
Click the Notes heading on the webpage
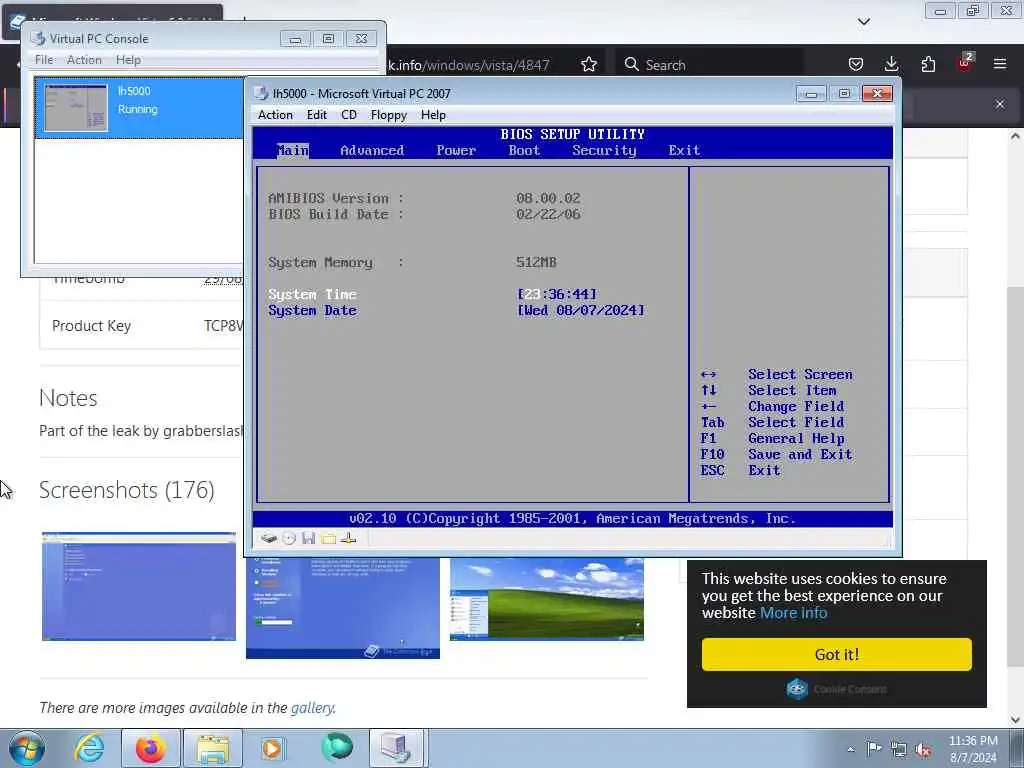[x=68, y=398]
